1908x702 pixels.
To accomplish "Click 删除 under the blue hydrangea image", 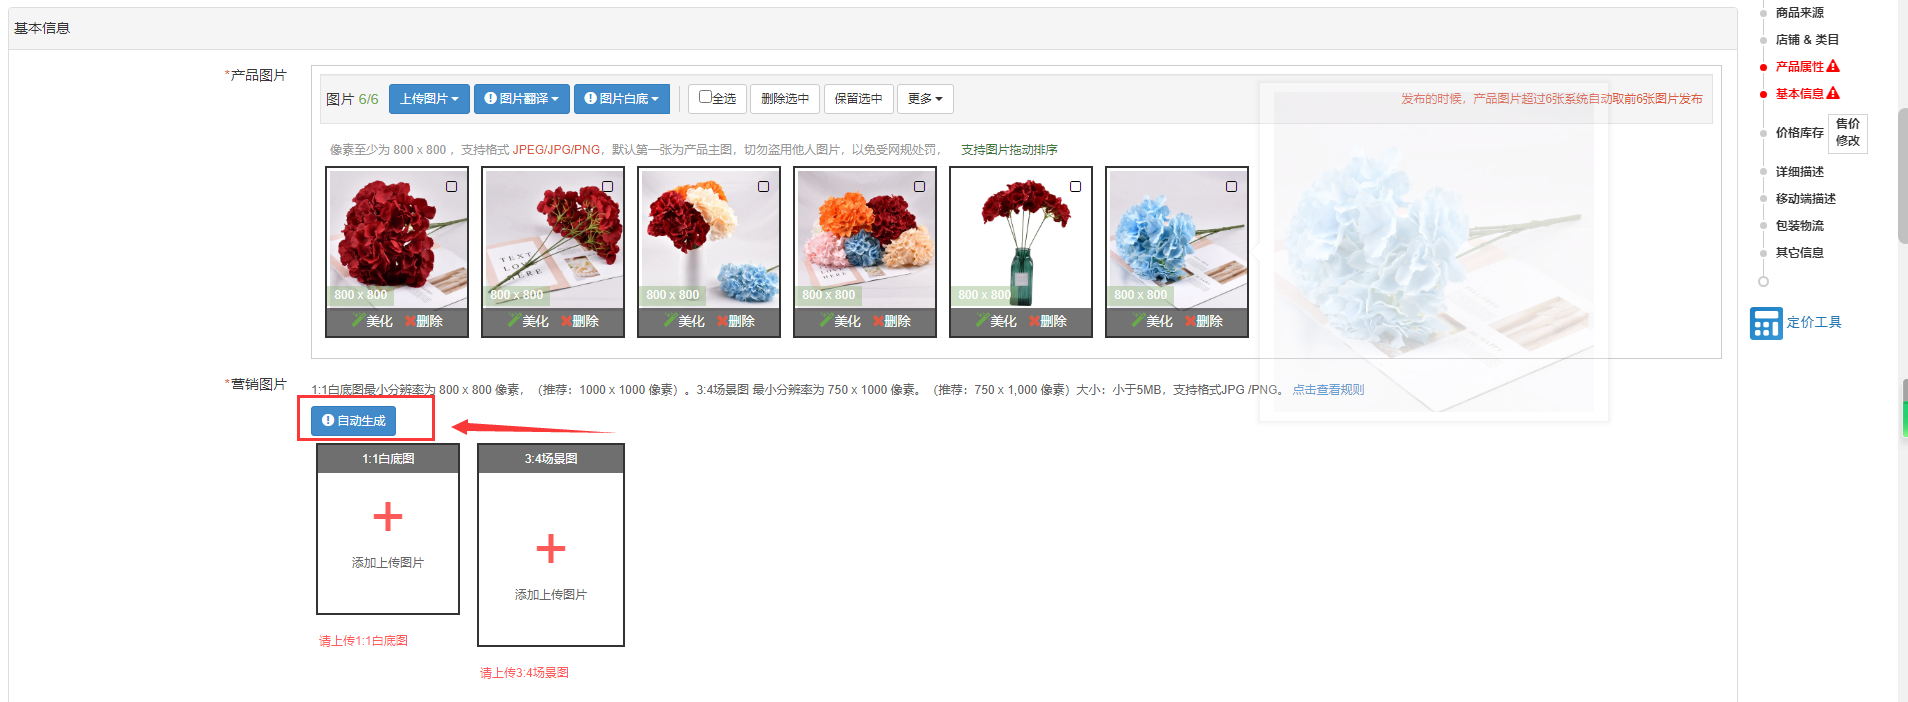I will pyautogui.click(x=1203, y=321).
